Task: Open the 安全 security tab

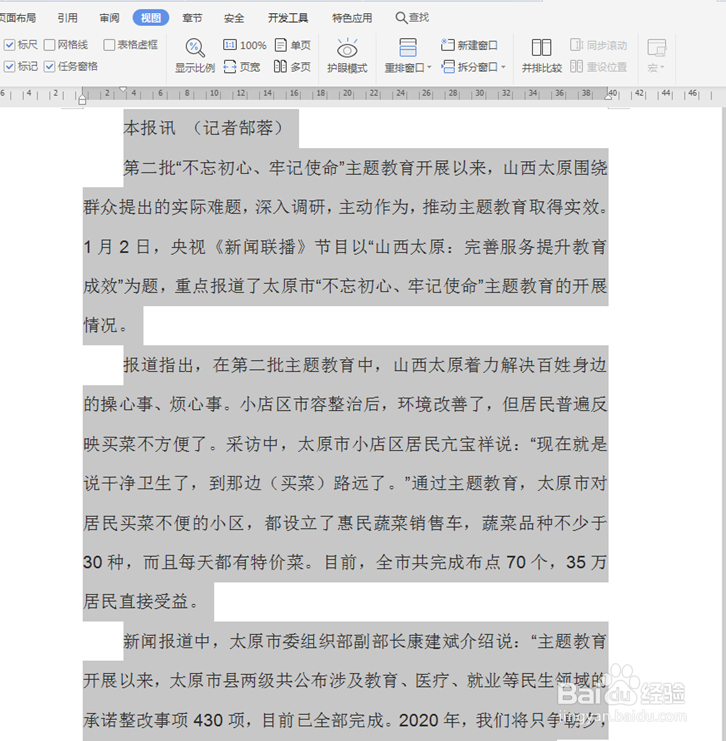Action: pyautogui.click(x=234, y=18)
